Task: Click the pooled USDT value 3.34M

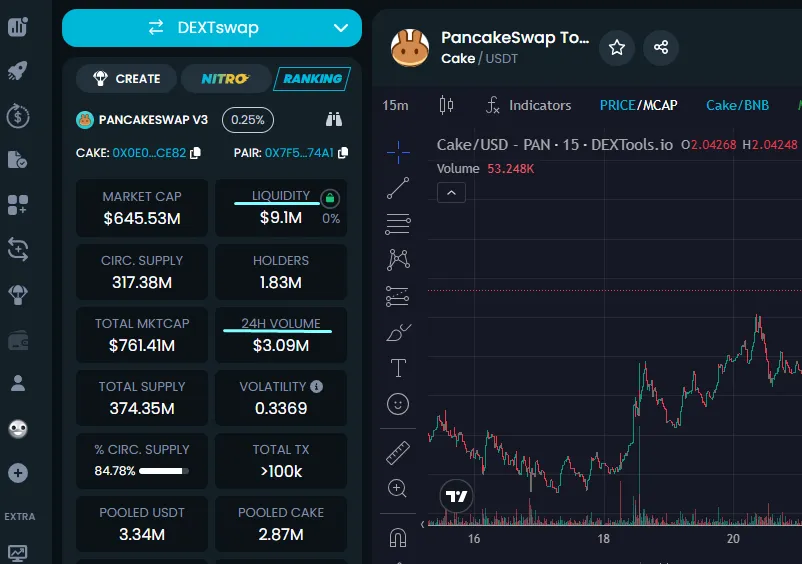Action: pyautogui.click(x=142, y=534)
